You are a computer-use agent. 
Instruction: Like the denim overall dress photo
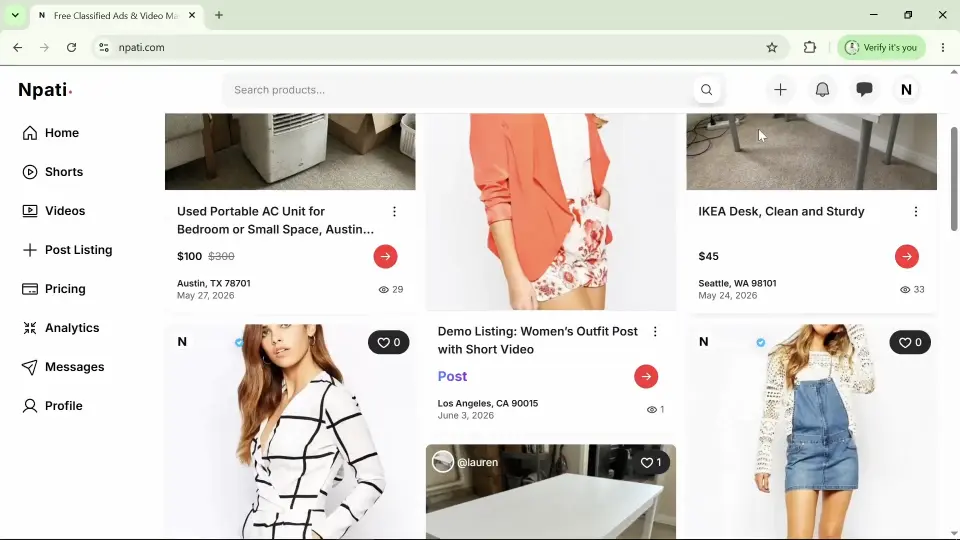(x=910, y=343)
